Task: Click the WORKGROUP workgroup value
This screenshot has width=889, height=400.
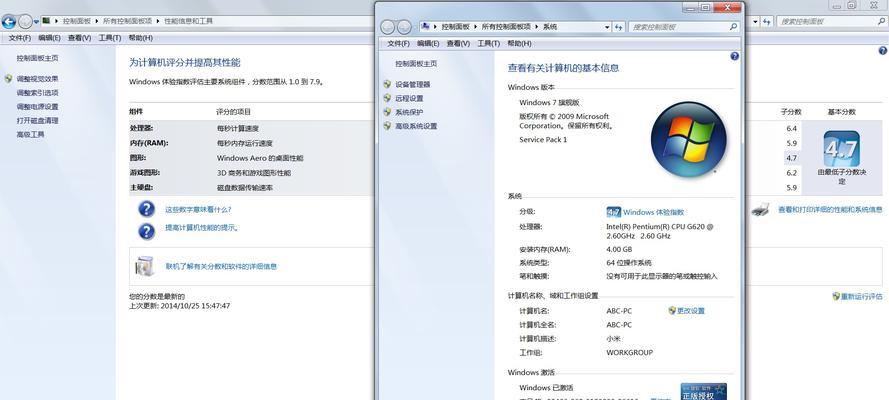Action: pos(629,352)
